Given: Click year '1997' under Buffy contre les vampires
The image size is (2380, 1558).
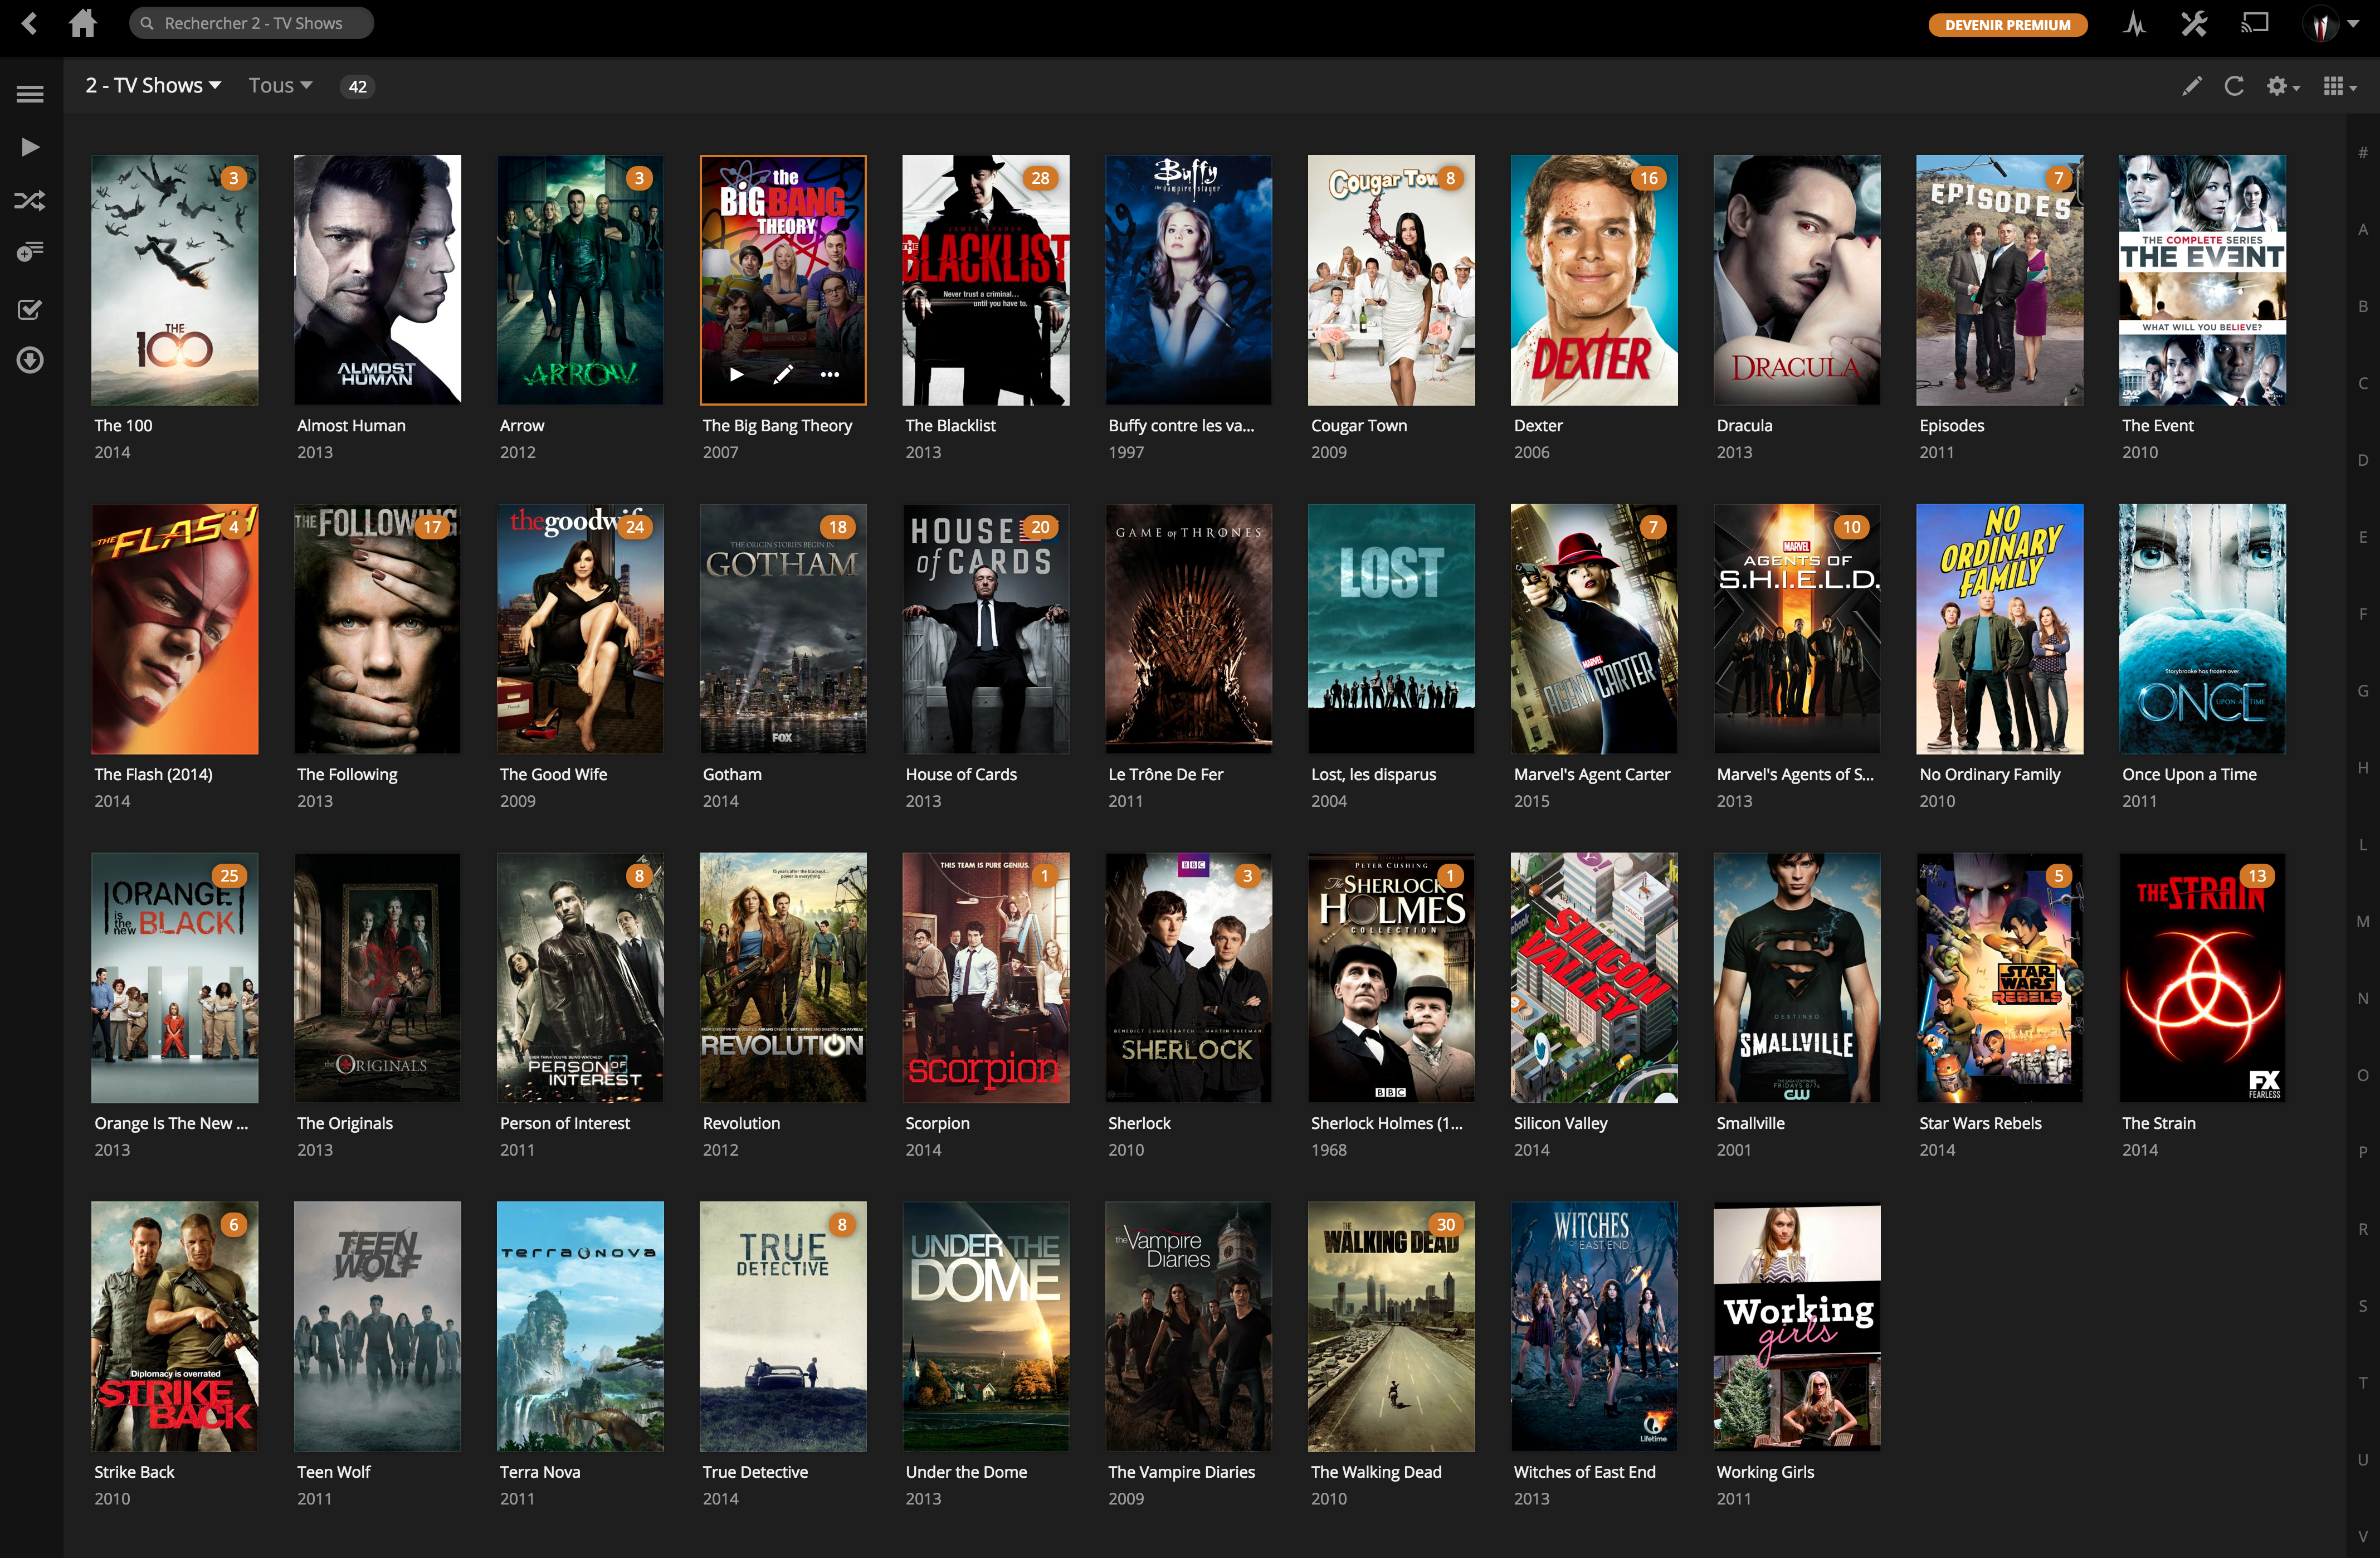Looking at the screenshot, I should coord(1126,453).
